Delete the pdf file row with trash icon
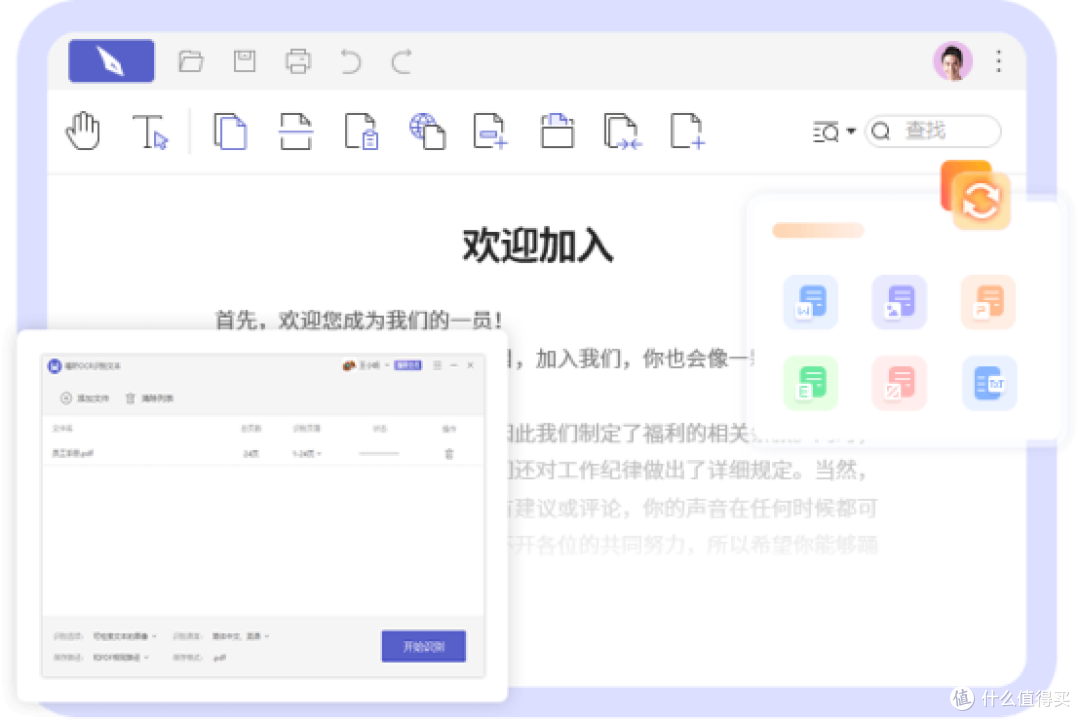The width and height of the screenshot is (1080, 721). click(x=449, y=454)
